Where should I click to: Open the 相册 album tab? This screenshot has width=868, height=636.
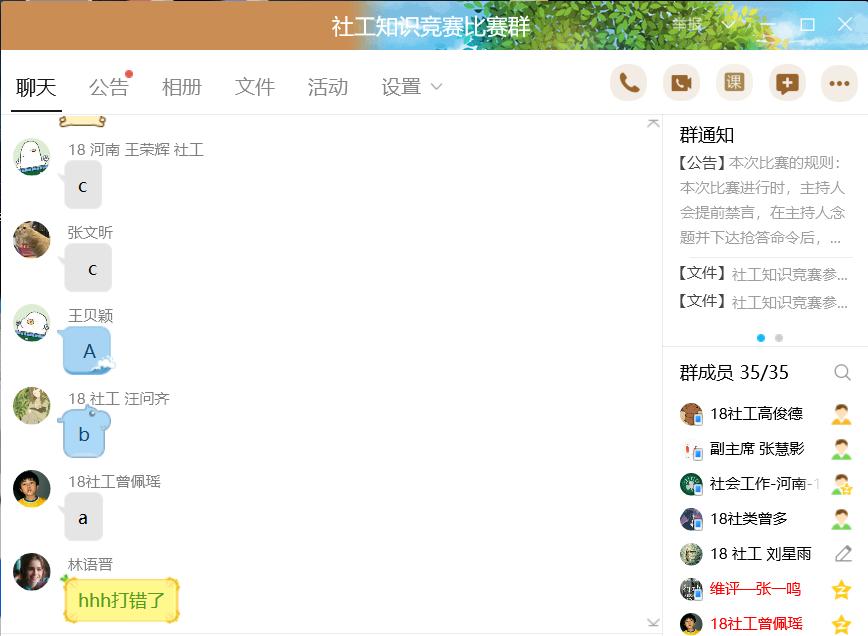point(182,87)
